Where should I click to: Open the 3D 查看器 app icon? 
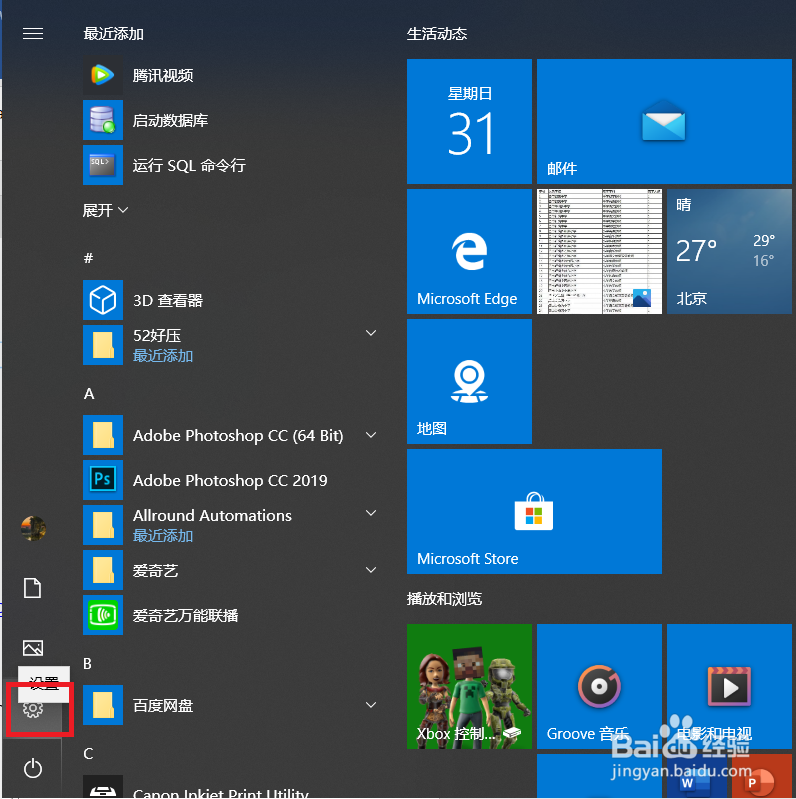coord(103,300)
